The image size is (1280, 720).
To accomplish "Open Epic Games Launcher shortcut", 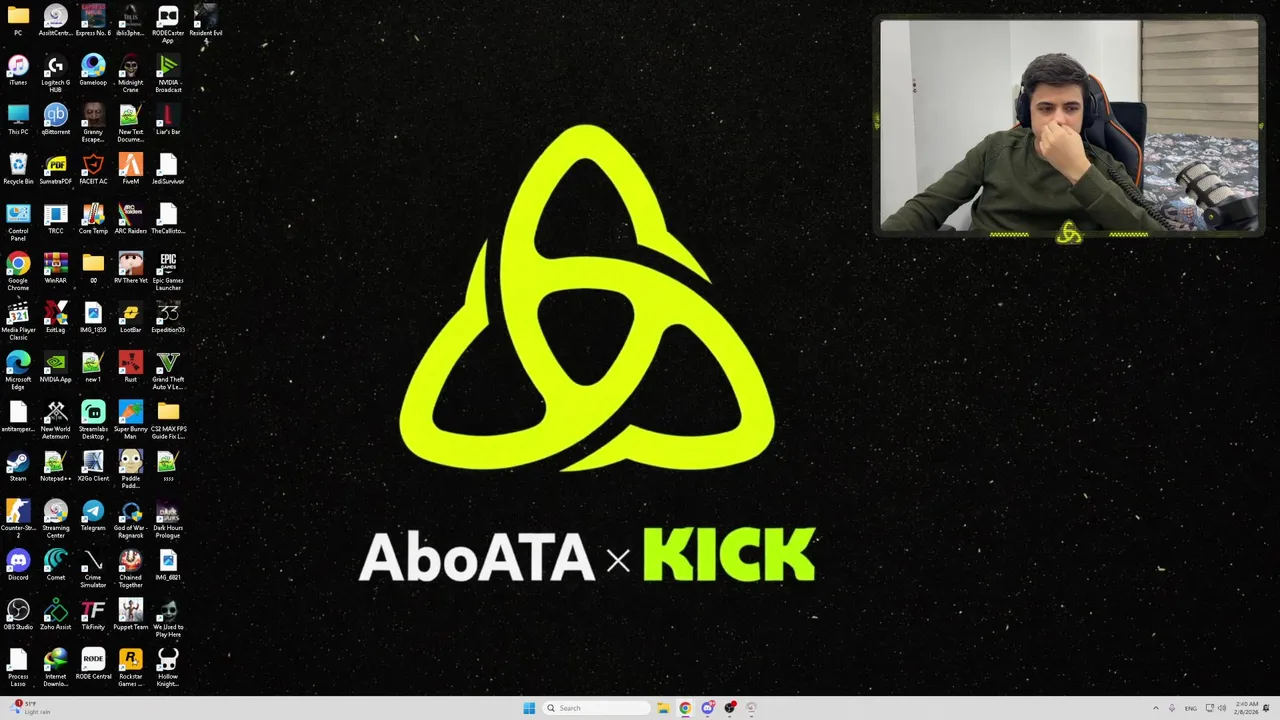I will click(168, 272).
